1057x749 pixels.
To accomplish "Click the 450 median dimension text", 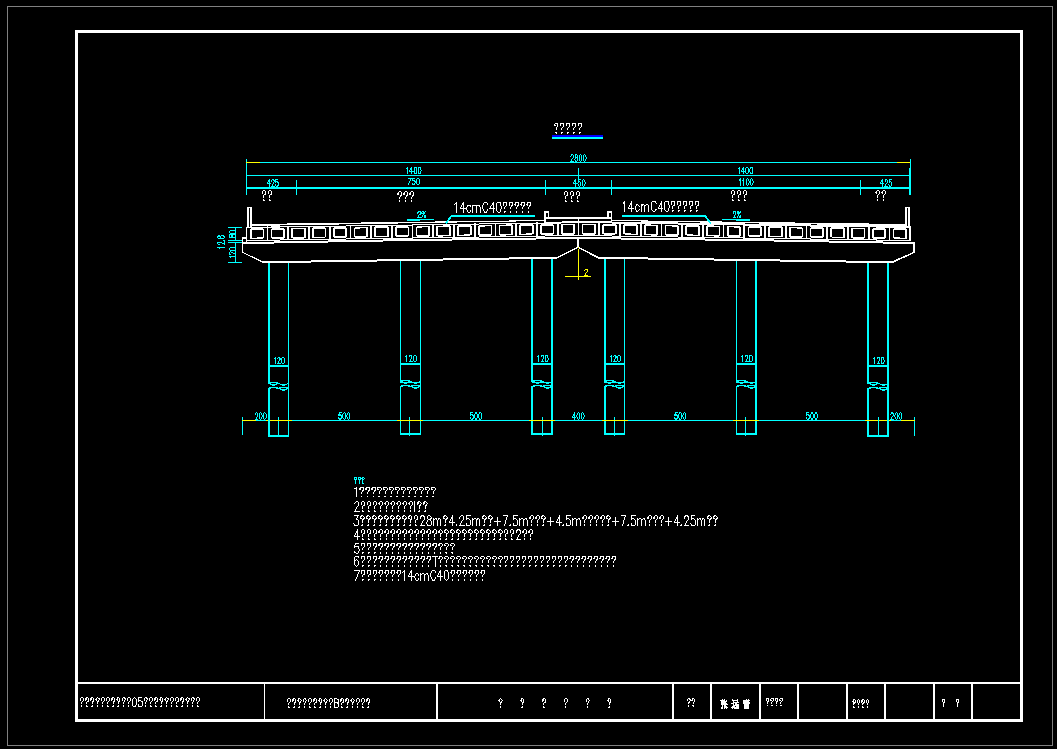I will (578, 183).
